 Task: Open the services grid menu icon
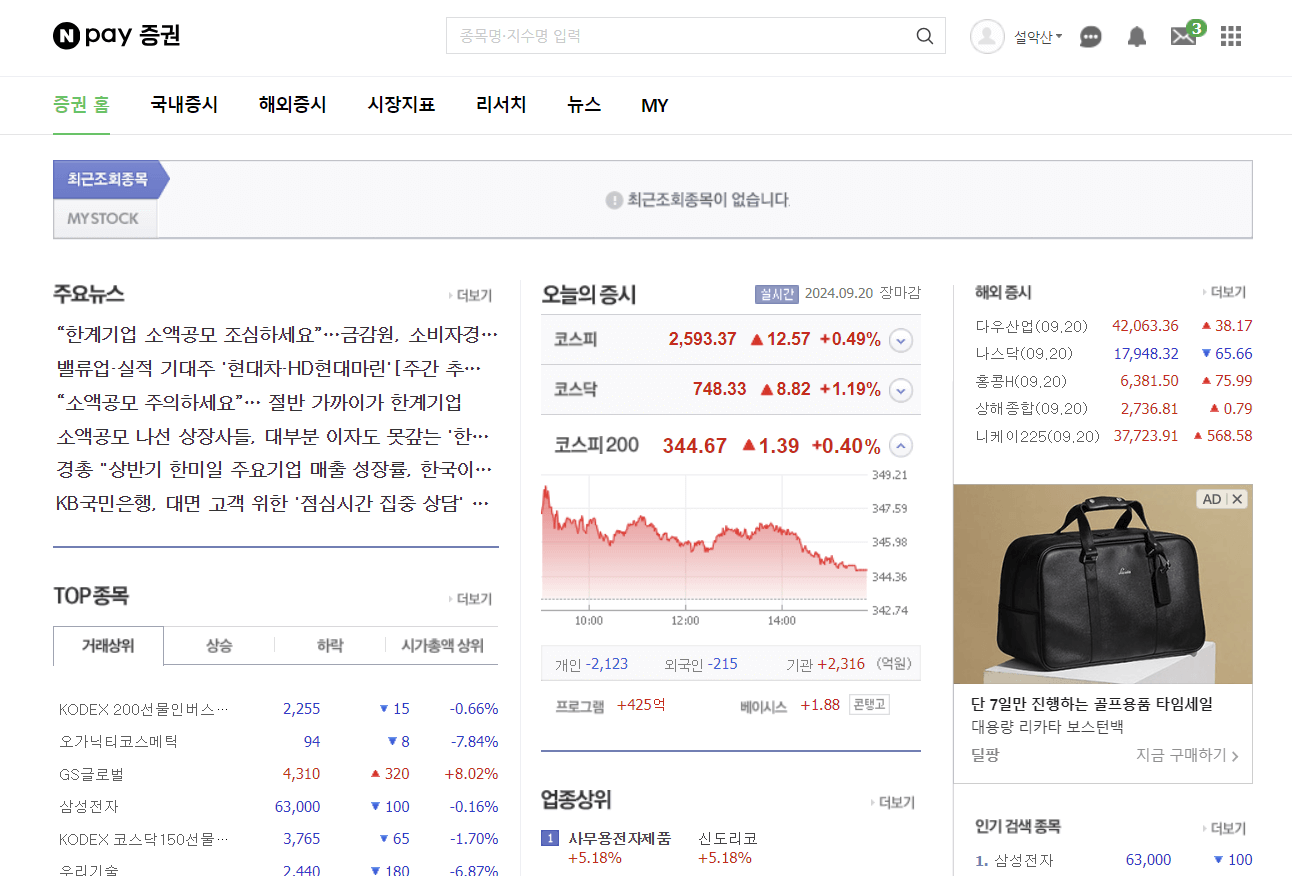coord(1230,36)
